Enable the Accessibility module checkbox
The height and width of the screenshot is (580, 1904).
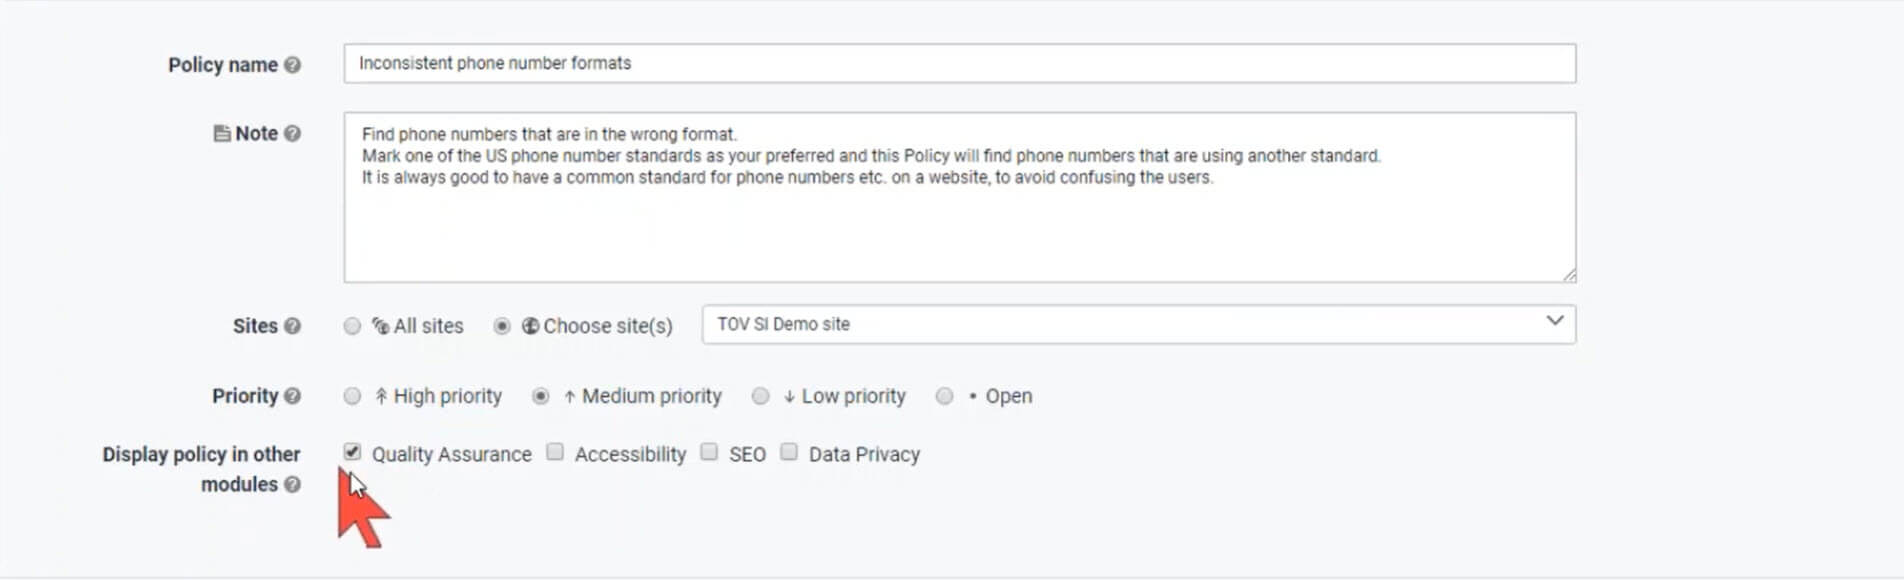coord(555,452)
